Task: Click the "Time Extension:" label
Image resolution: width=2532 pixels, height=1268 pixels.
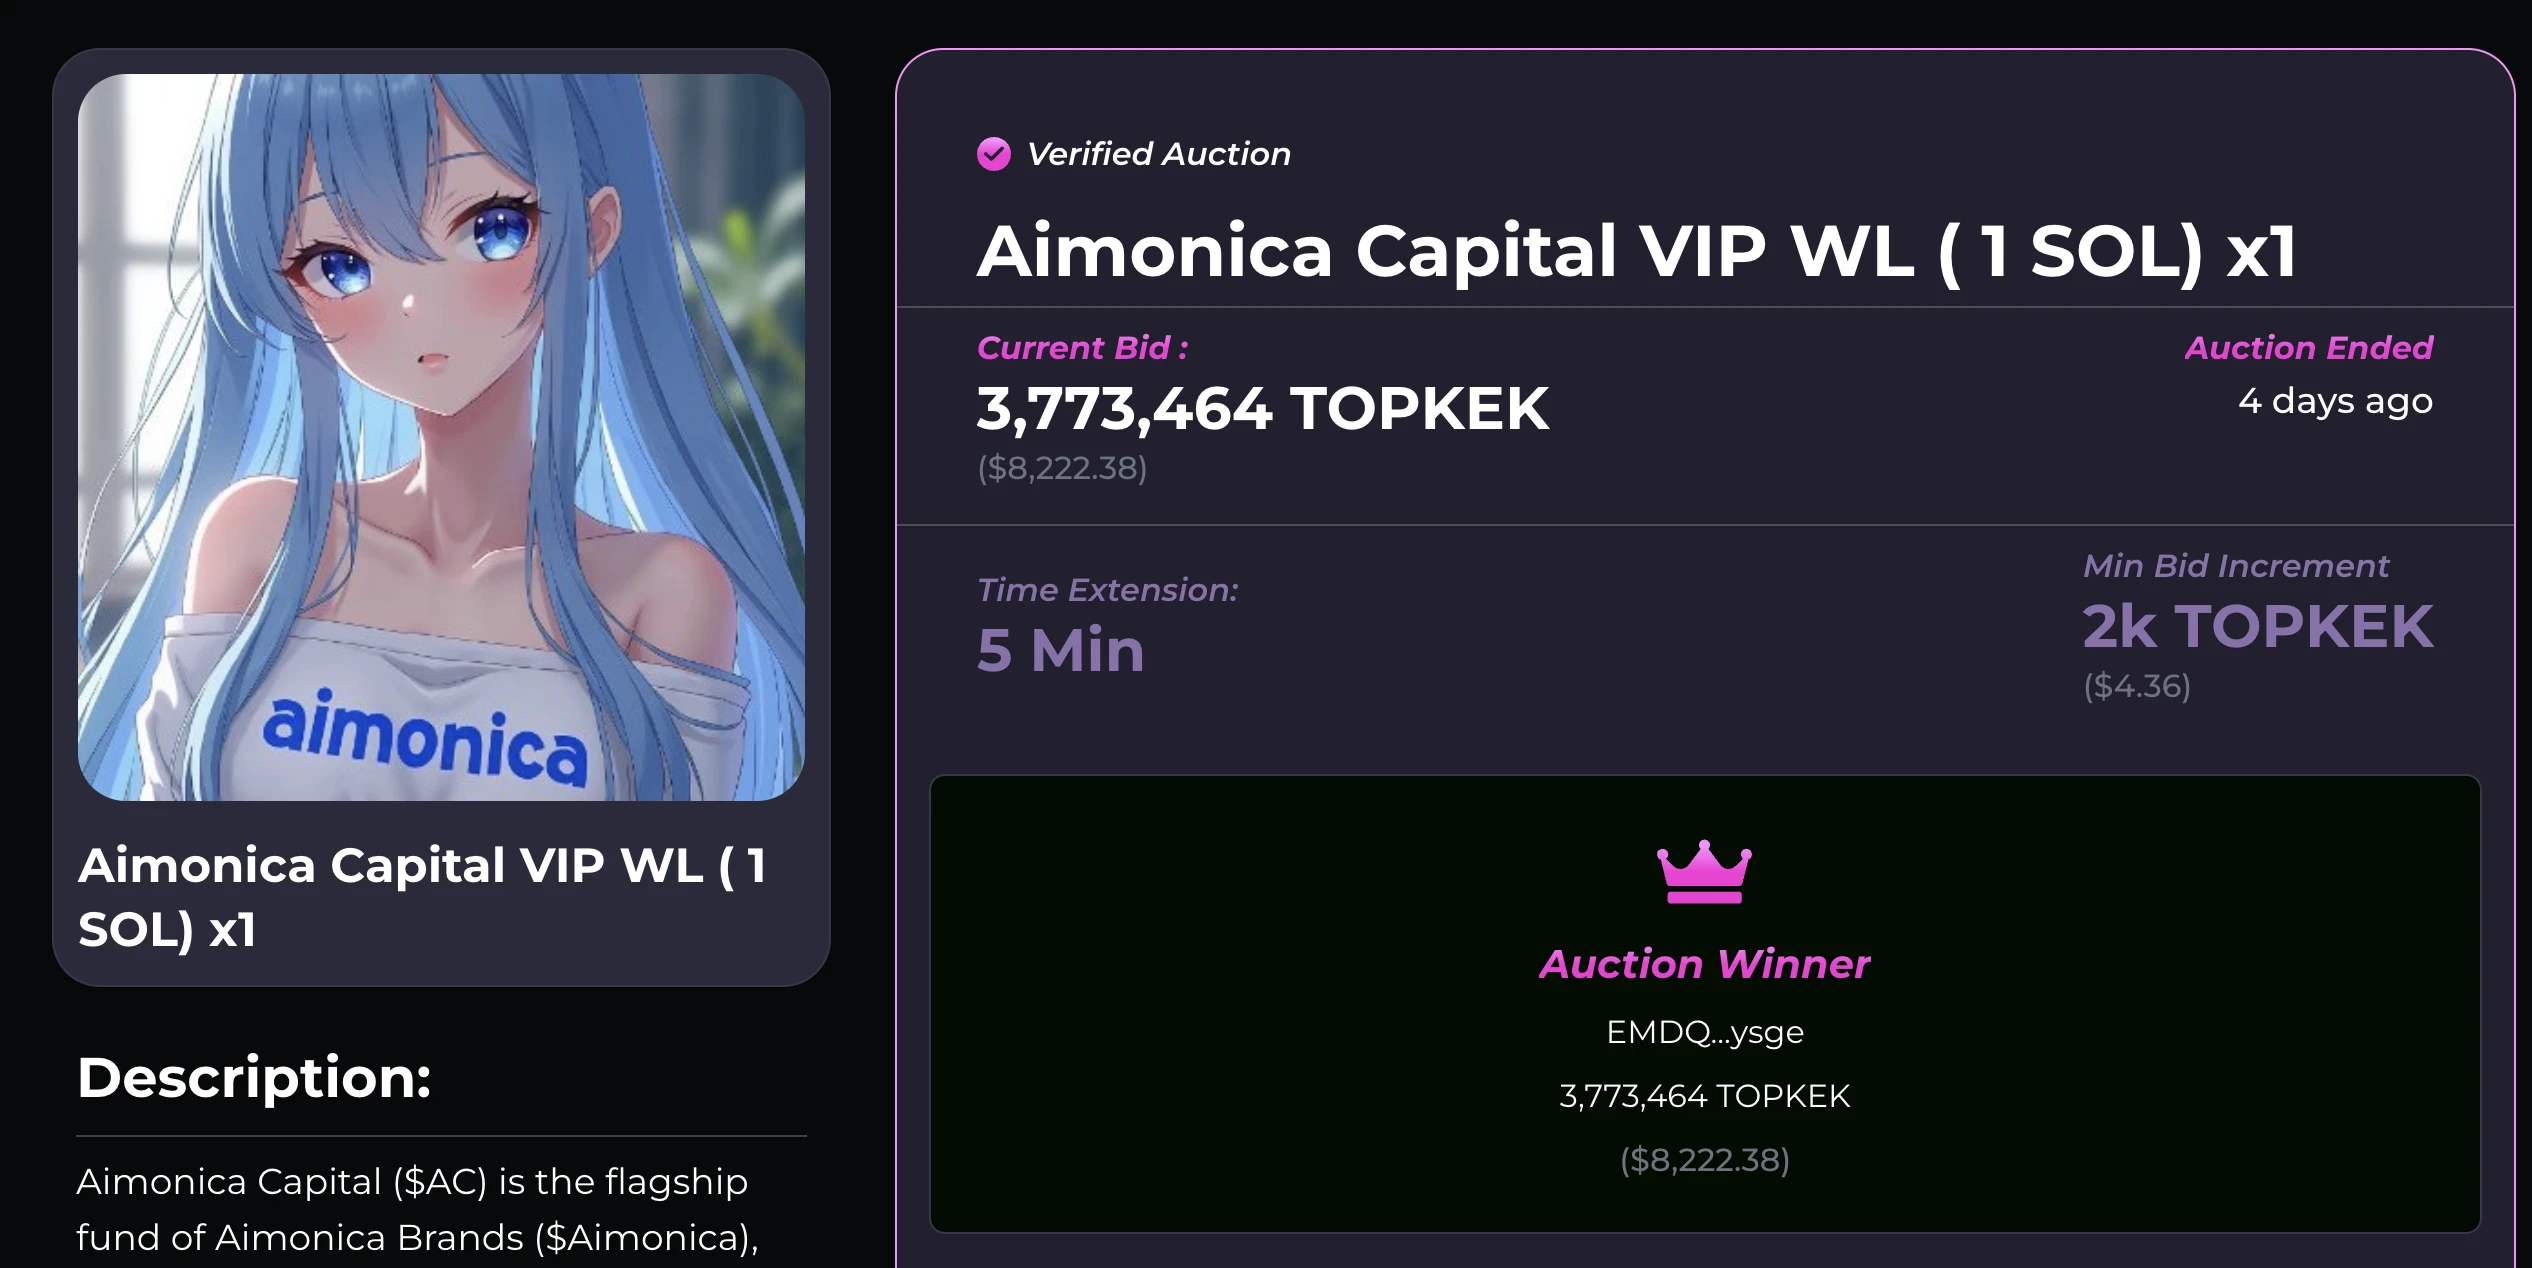Action: click(x=1107, y=590)
